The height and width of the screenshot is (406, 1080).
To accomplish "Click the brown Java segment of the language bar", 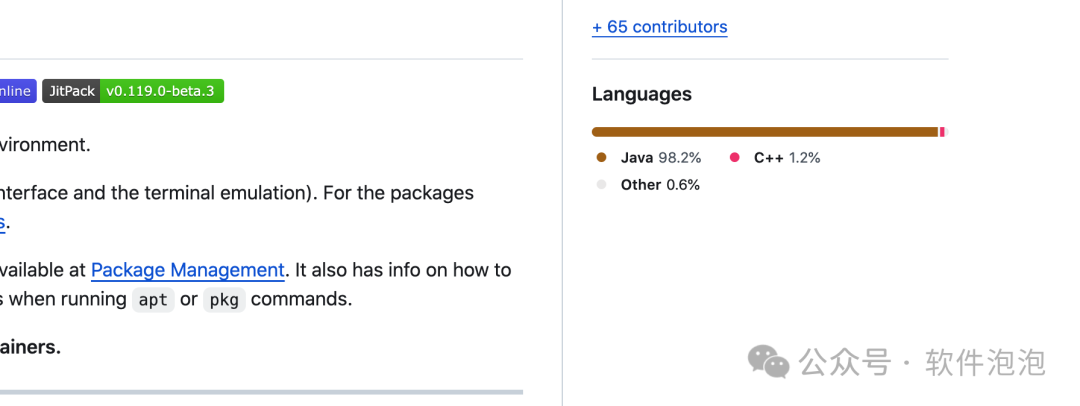I will click(x=765, y=132).
